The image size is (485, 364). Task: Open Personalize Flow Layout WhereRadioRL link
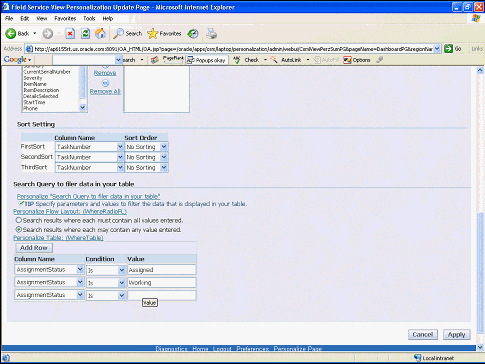70,211
